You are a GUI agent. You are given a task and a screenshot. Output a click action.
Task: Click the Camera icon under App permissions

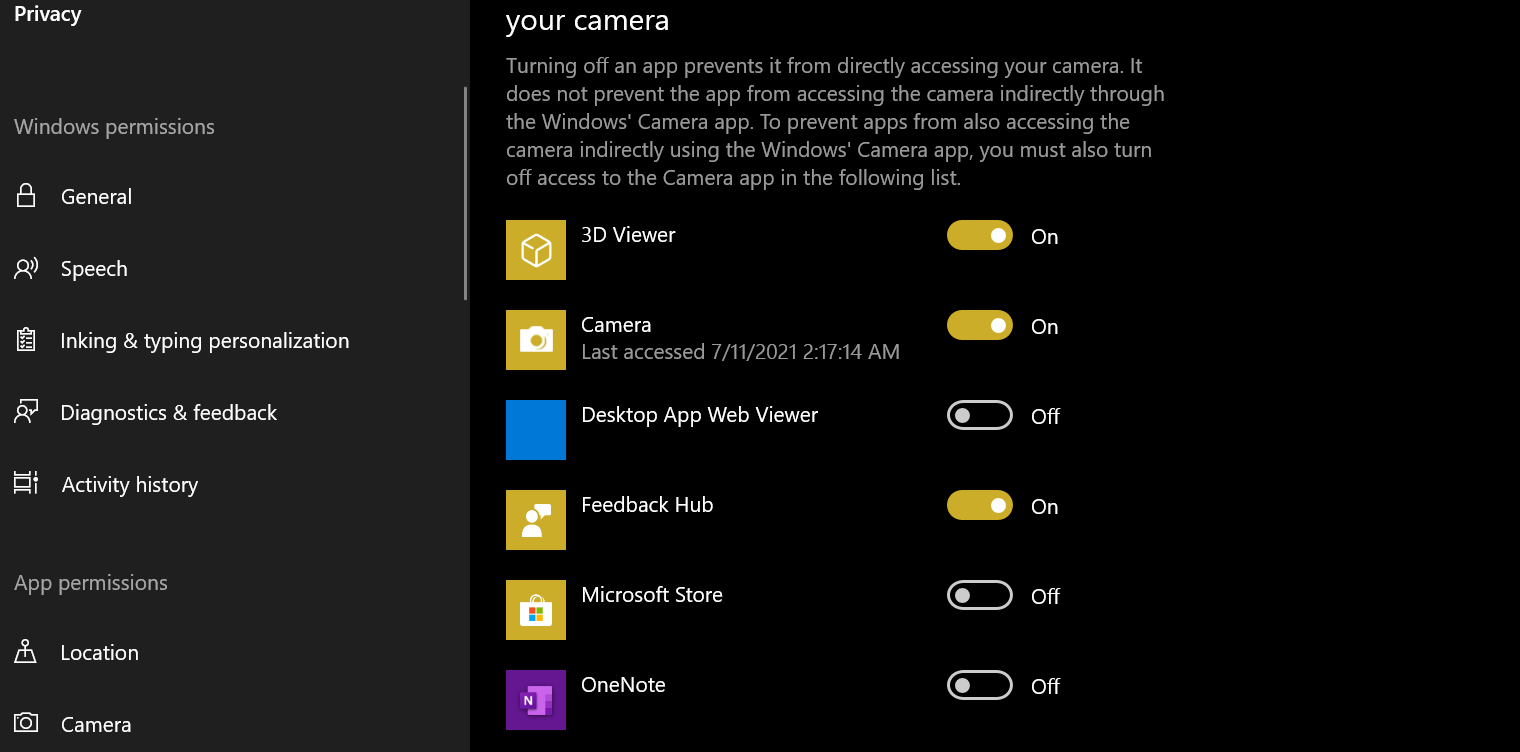(25, 724)
